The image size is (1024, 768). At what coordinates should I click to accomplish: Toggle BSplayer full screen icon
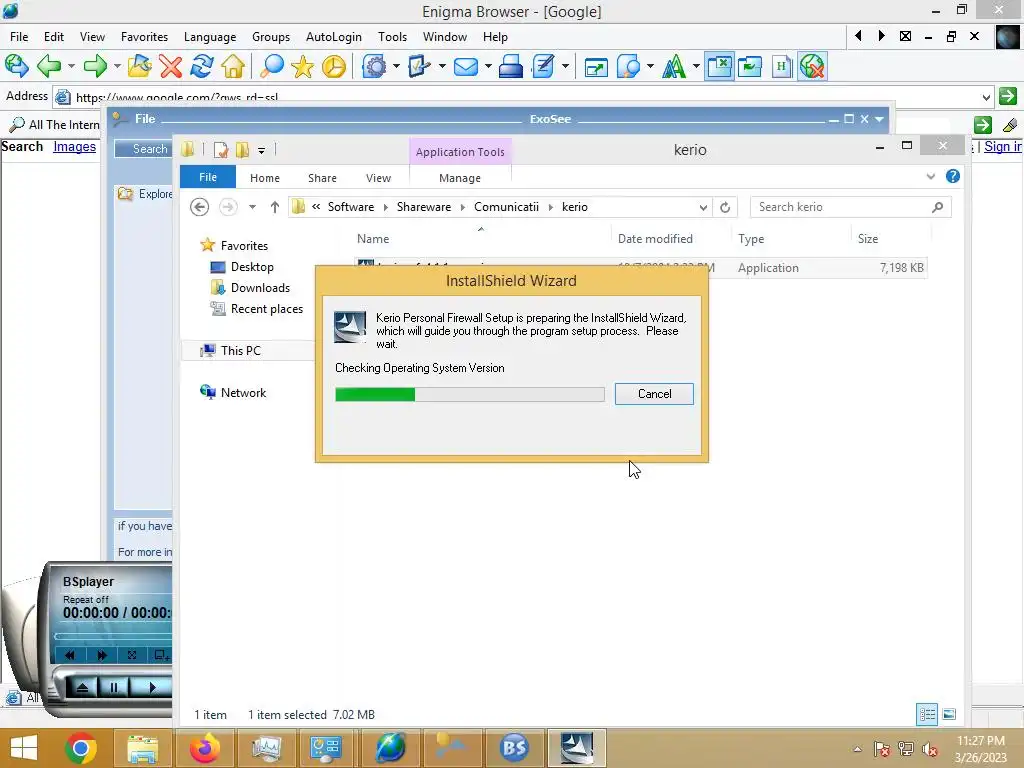pos(132,655)
